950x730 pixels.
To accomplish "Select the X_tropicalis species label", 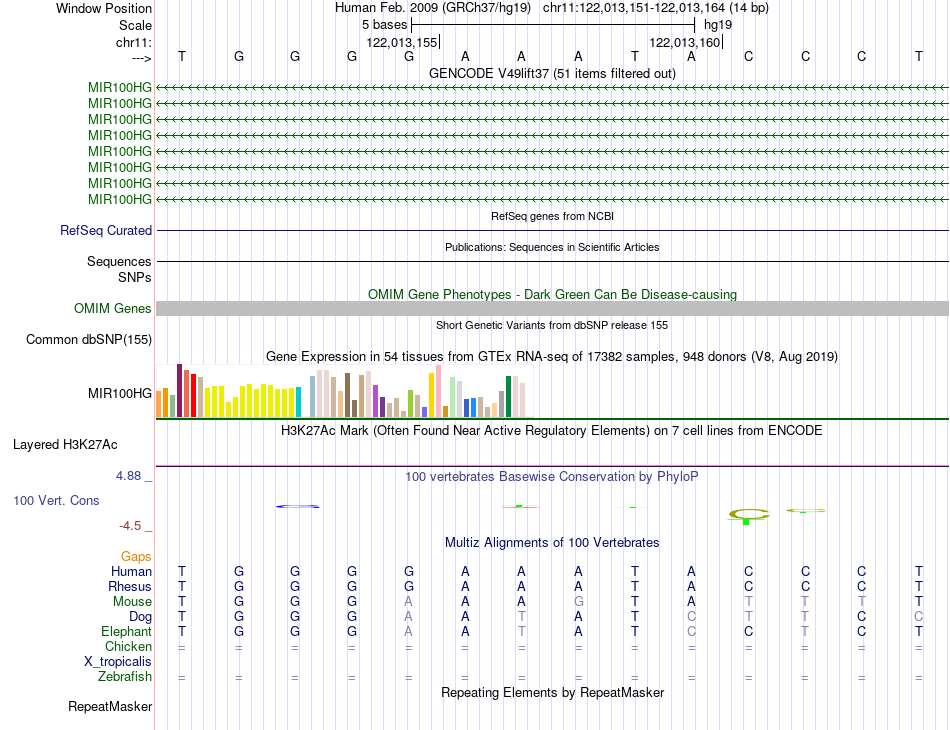I will pyautogui.click(x=118, y=662).
